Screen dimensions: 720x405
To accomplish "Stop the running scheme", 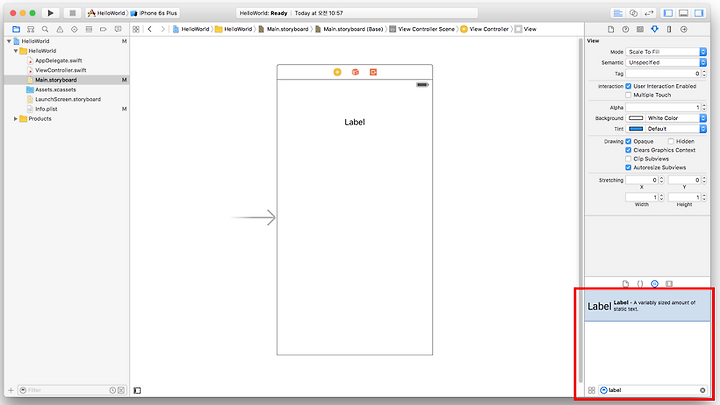I will point(72,13).
